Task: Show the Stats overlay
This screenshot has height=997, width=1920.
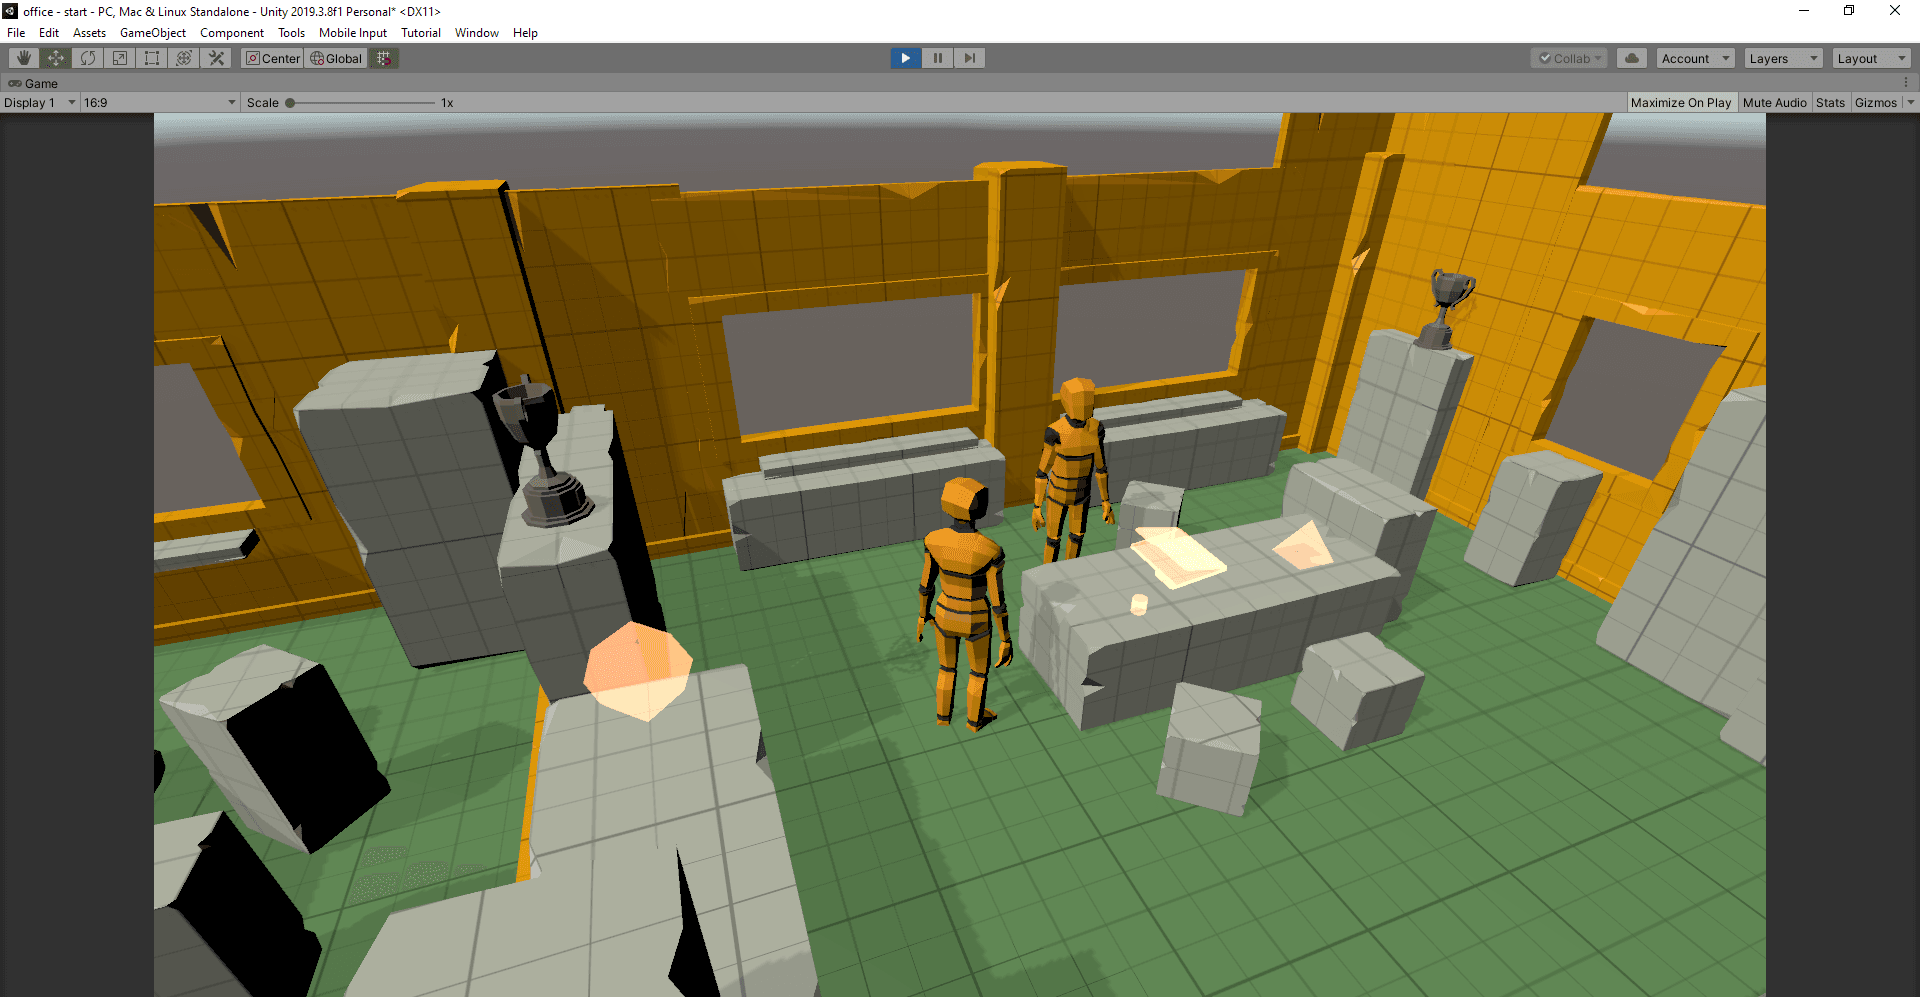Action: (x=1830, y=102)
